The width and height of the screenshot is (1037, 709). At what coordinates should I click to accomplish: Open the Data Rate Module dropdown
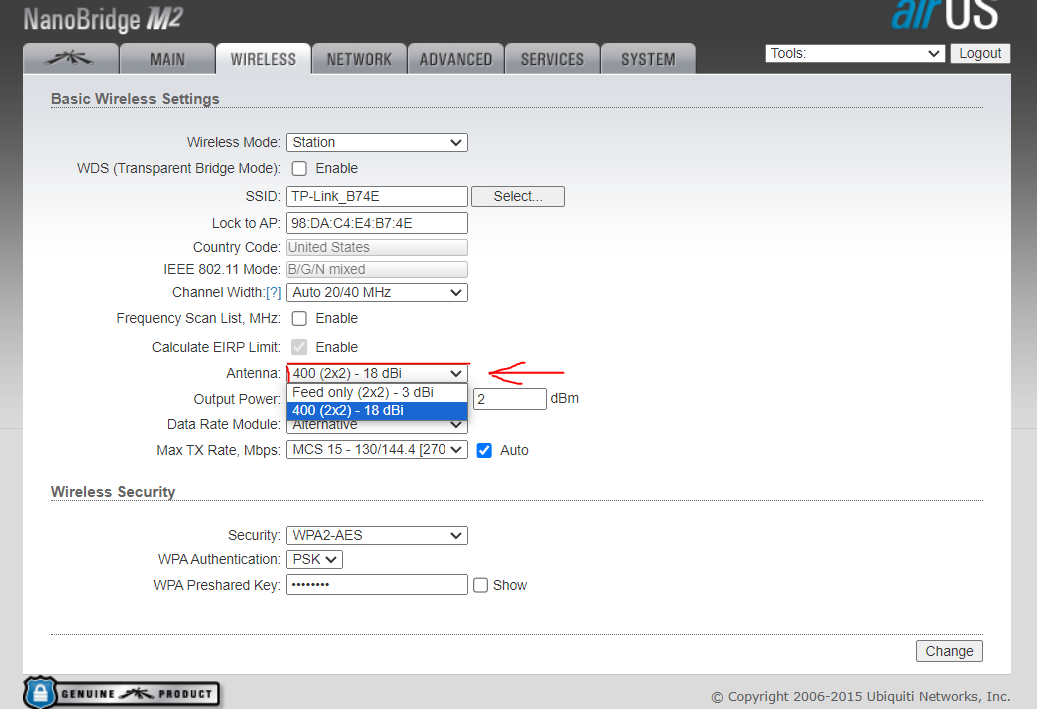(x=377, y=426)
